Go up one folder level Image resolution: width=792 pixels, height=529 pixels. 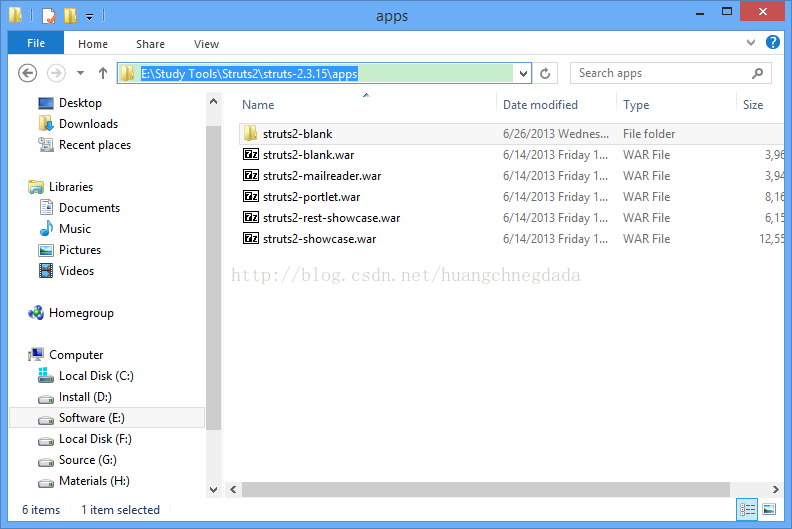[103, 73]
